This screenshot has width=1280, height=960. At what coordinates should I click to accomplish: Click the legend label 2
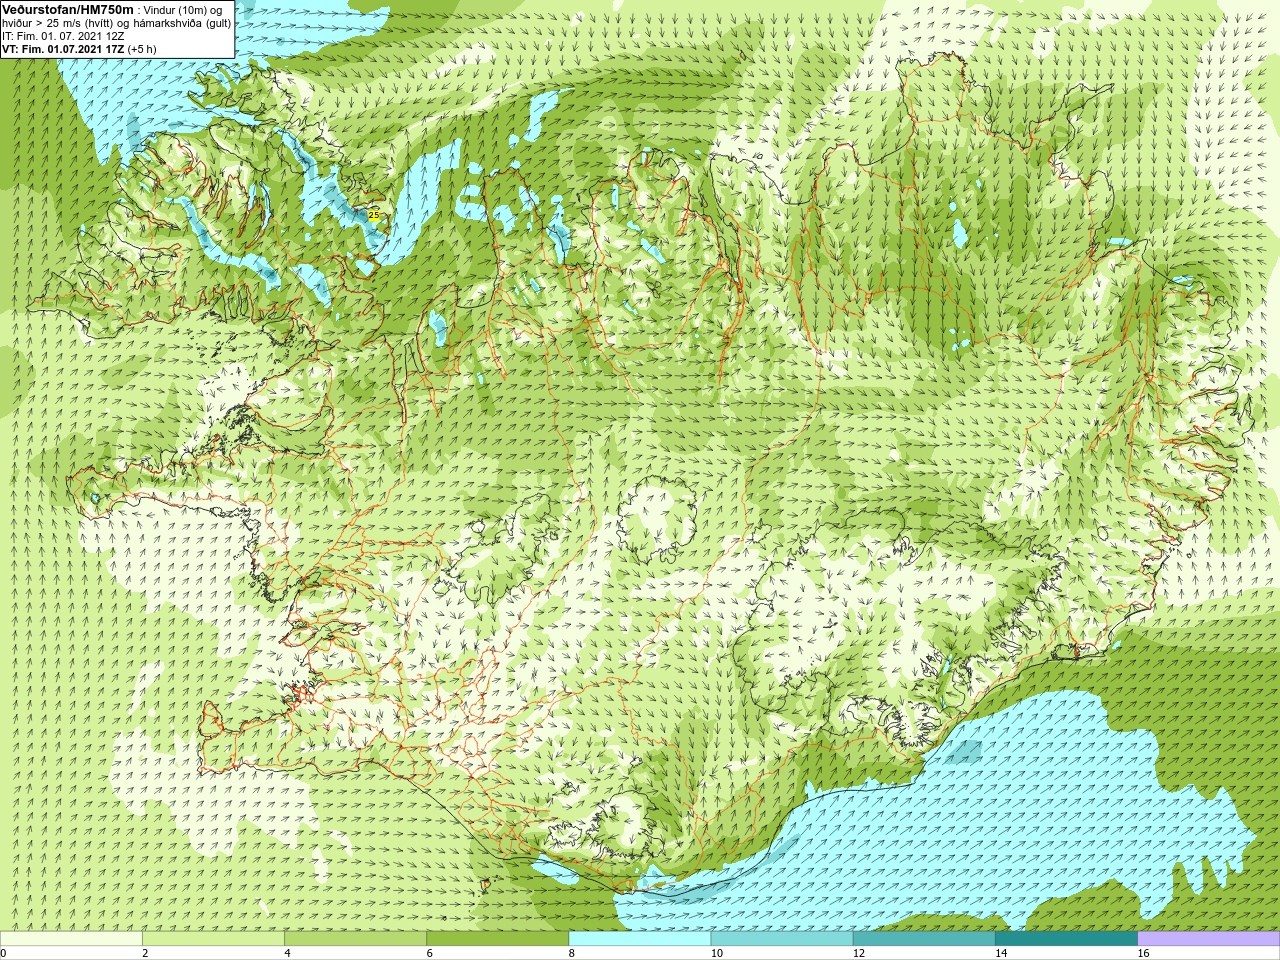145,953
